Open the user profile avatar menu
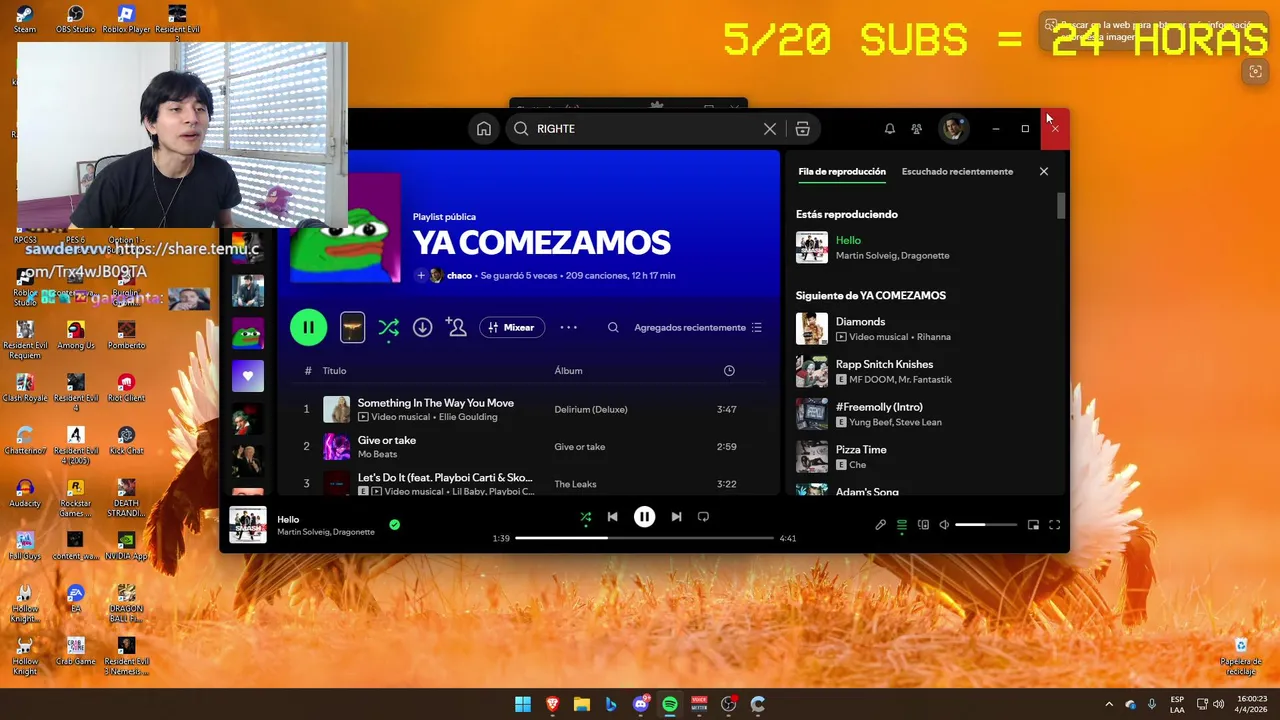The width and height of the screenshot is (1280, 720). 953,128
